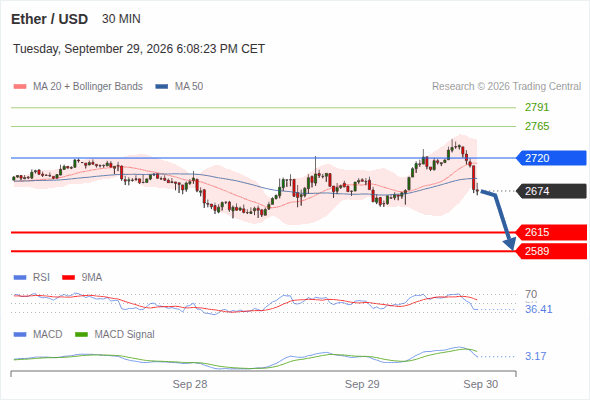Click the 9MA legend red swatch
The height and width of the screenshot is (400, 590).
[68, 278]
